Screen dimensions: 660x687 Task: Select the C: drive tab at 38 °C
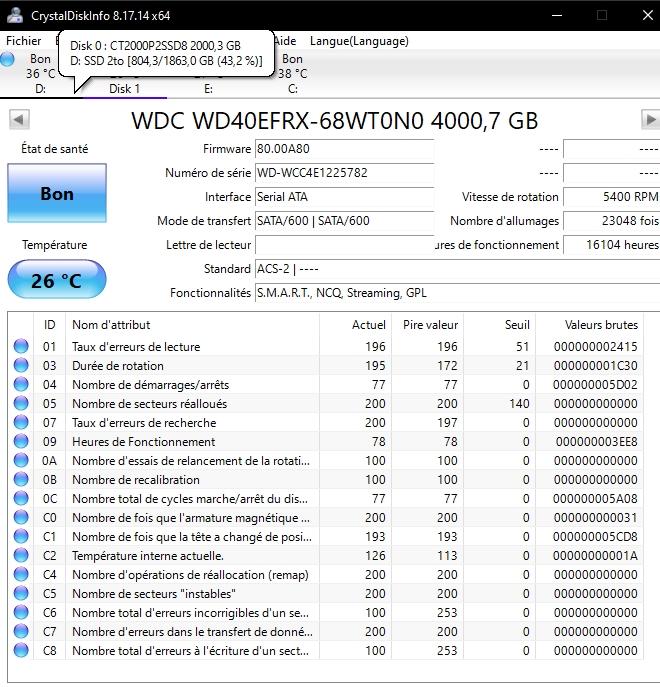pyautogui.click(x=292, y=80)
